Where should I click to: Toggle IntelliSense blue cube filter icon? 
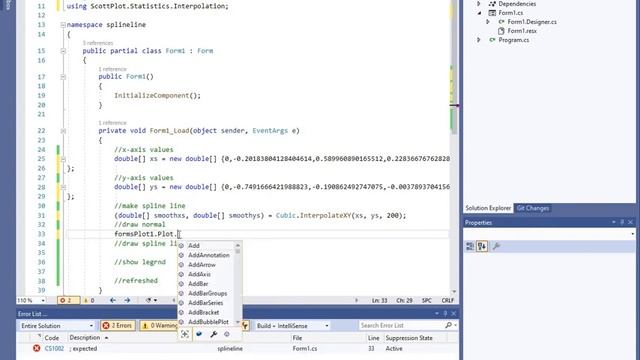(199, 334)
